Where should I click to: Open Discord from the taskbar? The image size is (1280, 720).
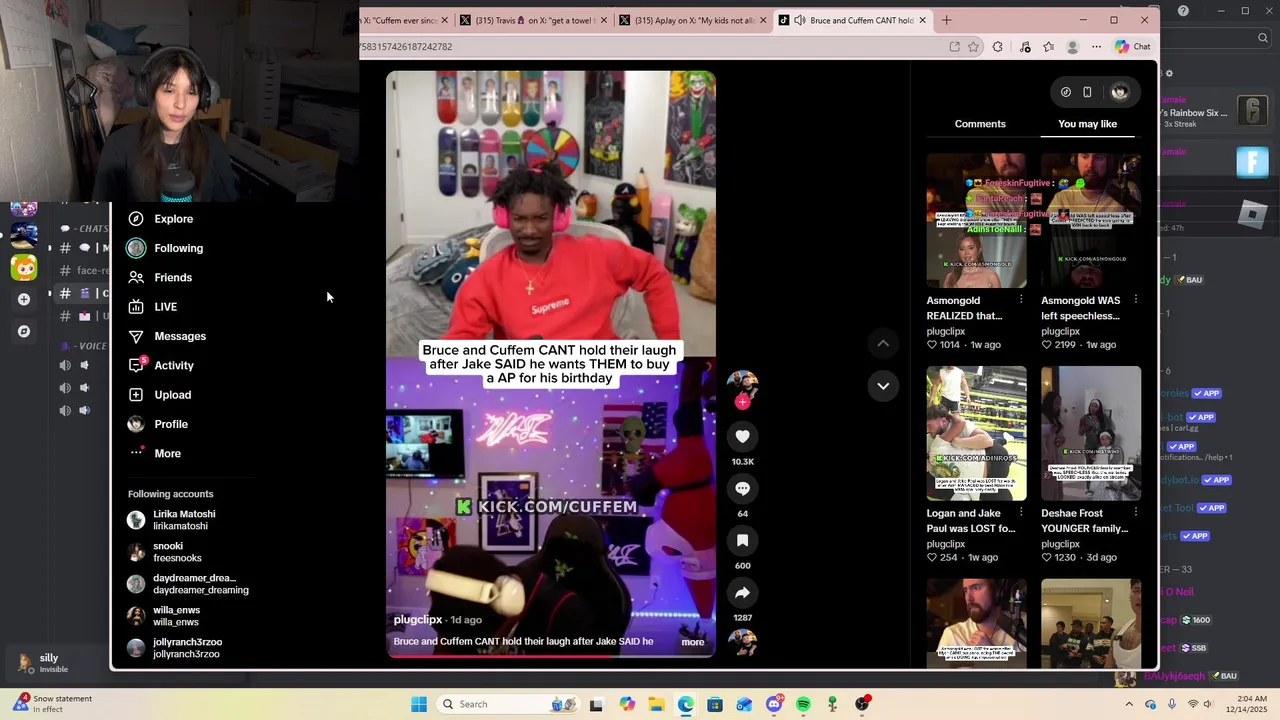[774, 704]
